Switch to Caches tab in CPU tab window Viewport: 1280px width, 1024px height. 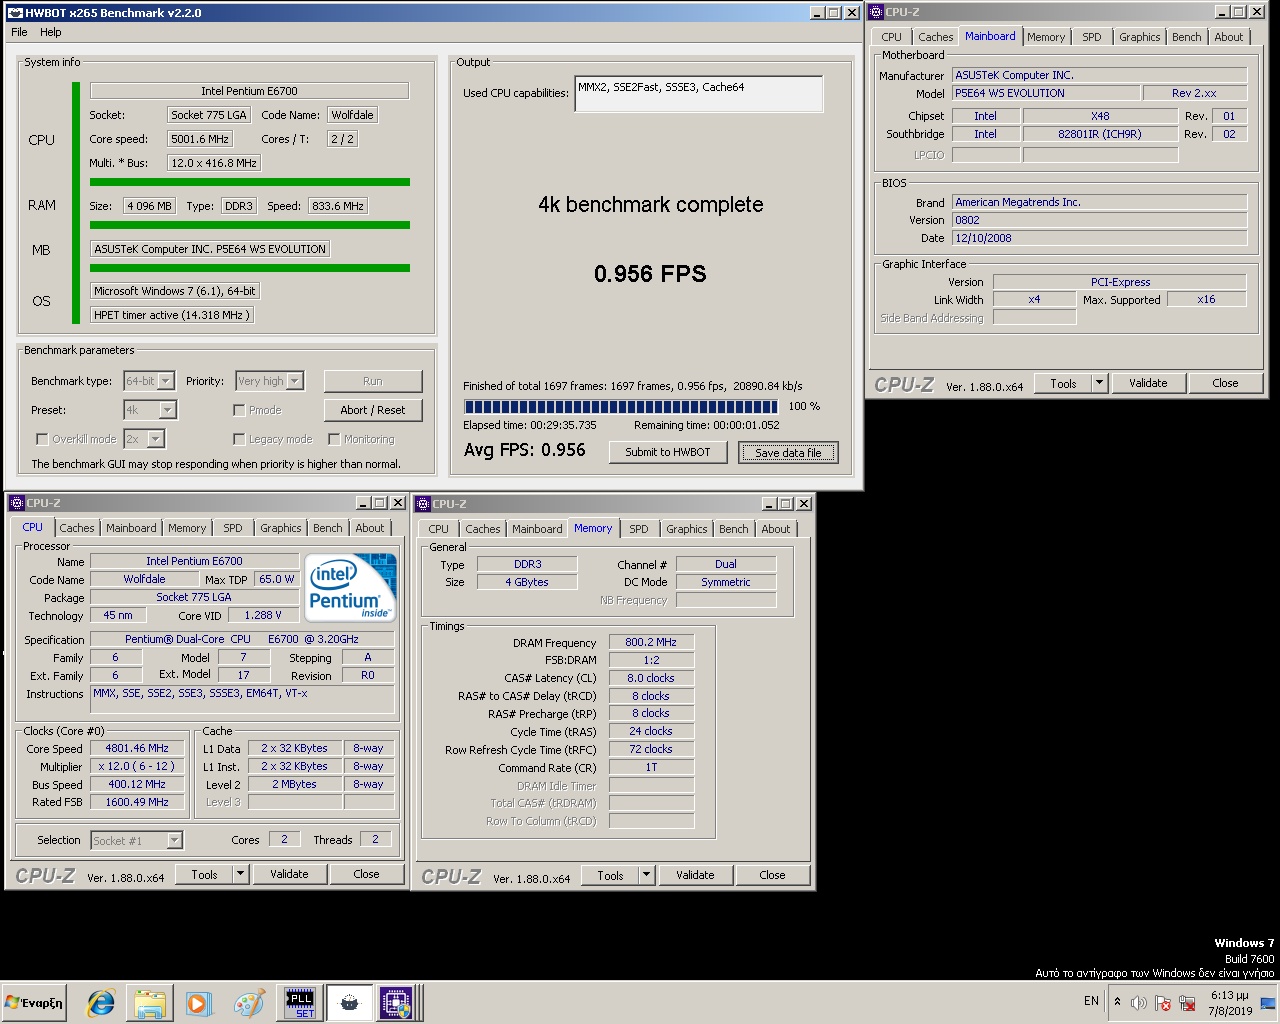coord(77,528)
